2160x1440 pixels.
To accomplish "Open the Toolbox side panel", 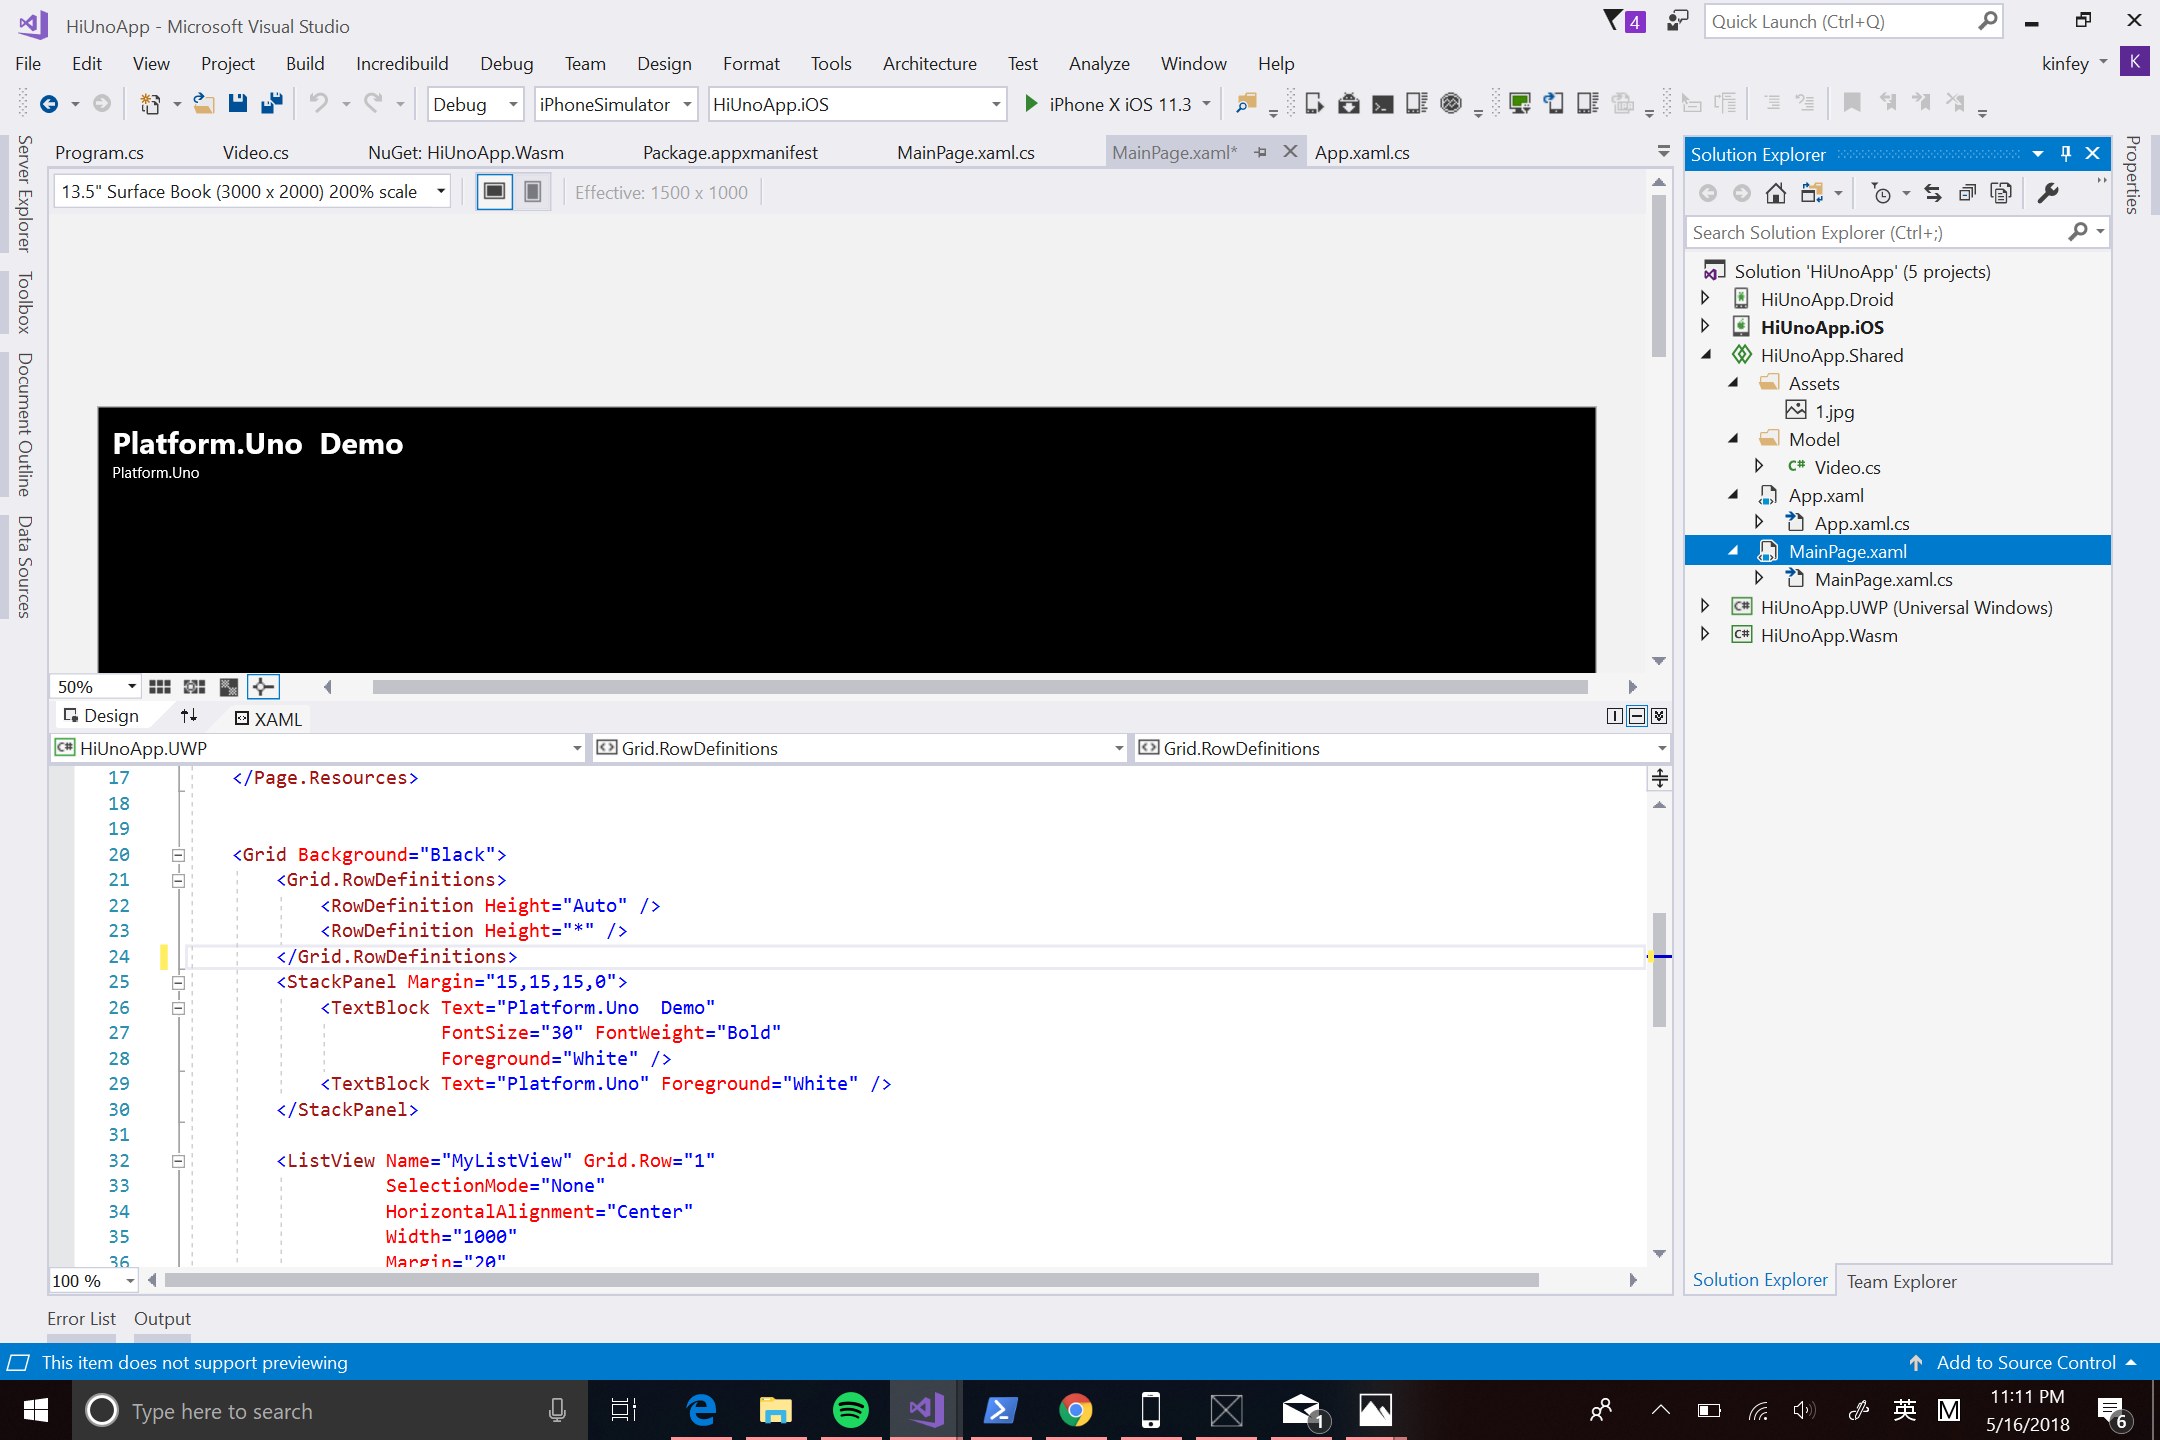I will point(25,302).
